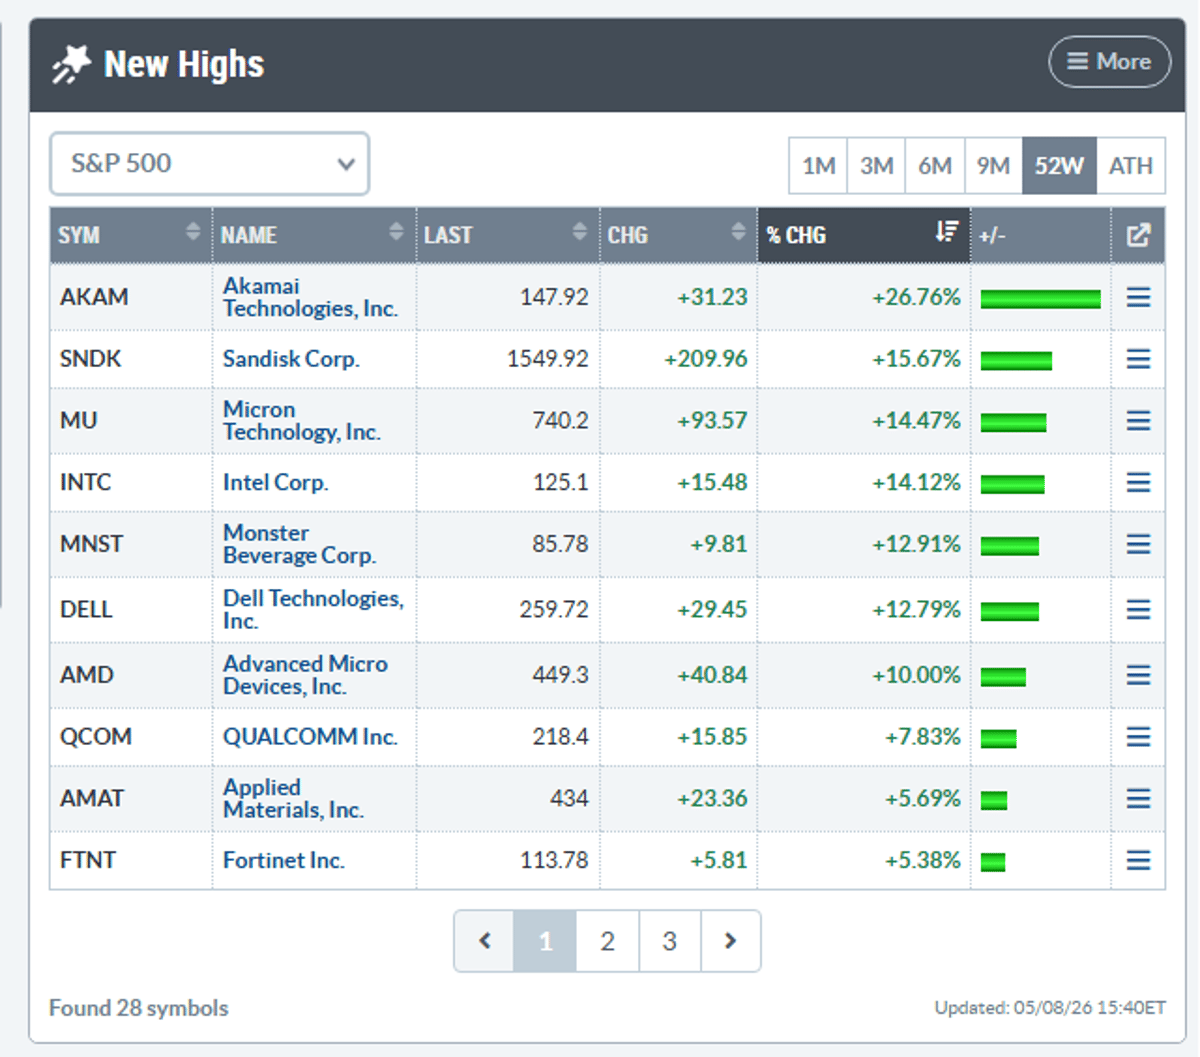
Task: Open Sandisk Corp. link
Action: pos(291,359)
